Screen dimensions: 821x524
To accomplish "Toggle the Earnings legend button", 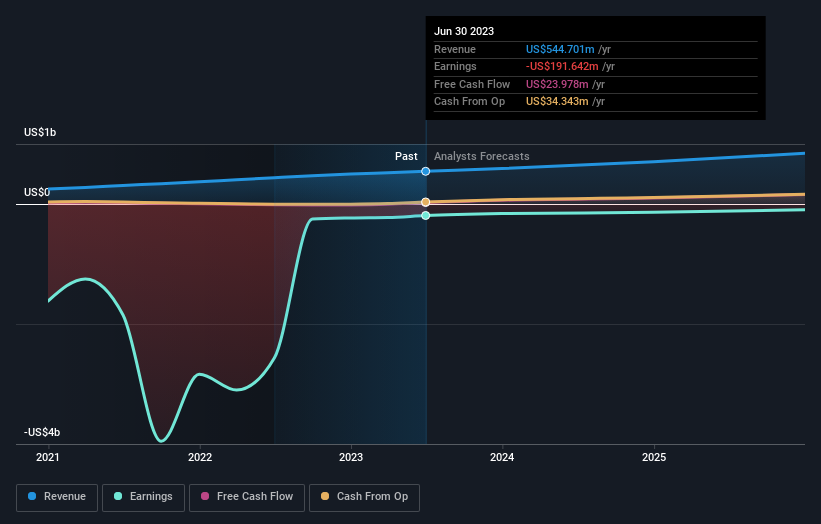I will pyautogui.click(x=143, y=497).
